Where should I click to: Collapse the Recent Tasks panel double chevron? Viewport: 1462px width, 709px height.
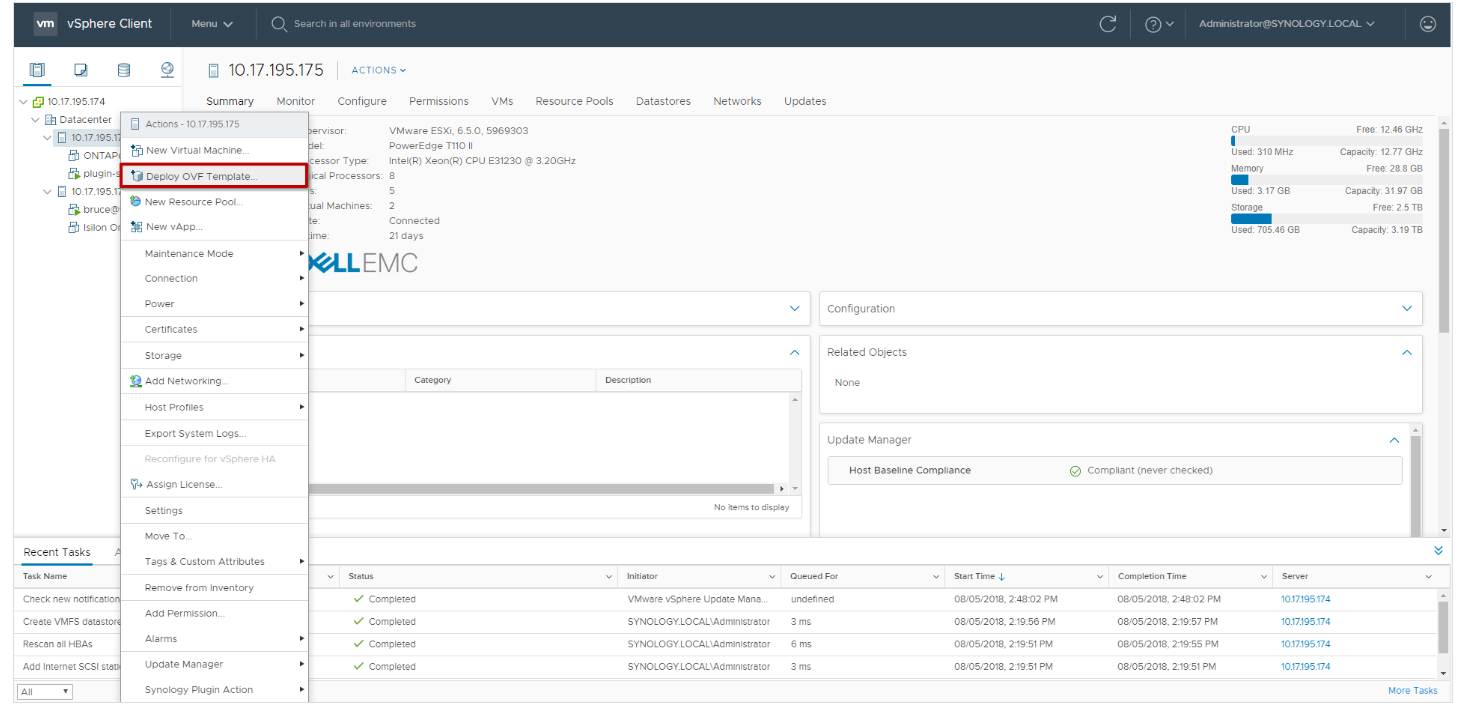tap(1438, 551)
